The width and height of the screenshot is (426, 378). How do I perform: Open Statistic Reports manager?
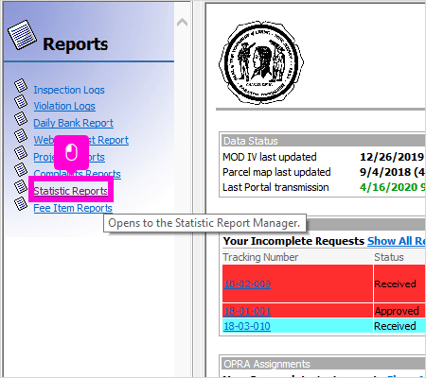71,191
